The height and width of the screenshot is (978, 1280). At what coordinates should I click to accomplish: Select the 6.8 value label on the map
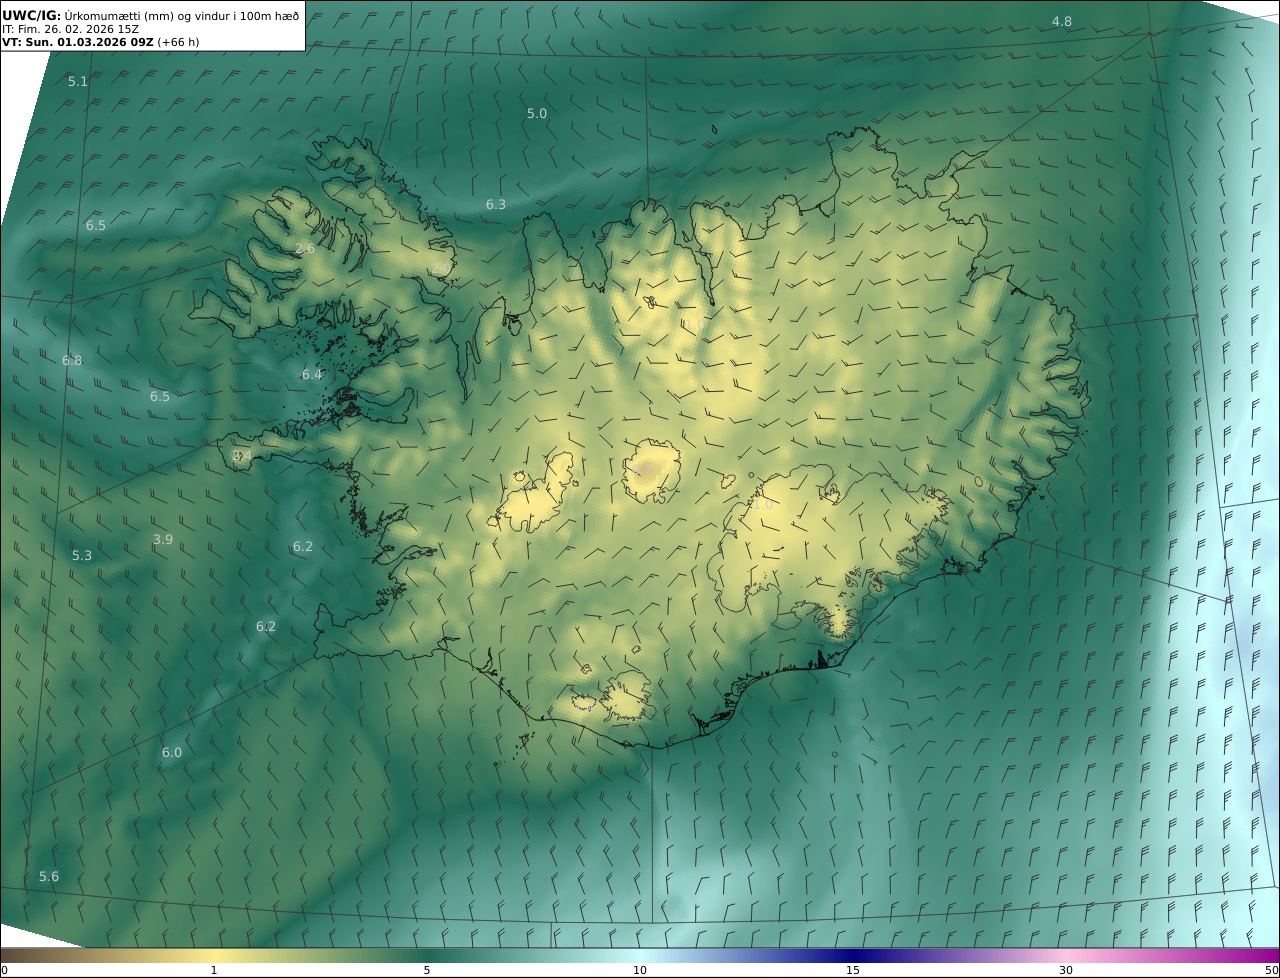tap(72, 361)
